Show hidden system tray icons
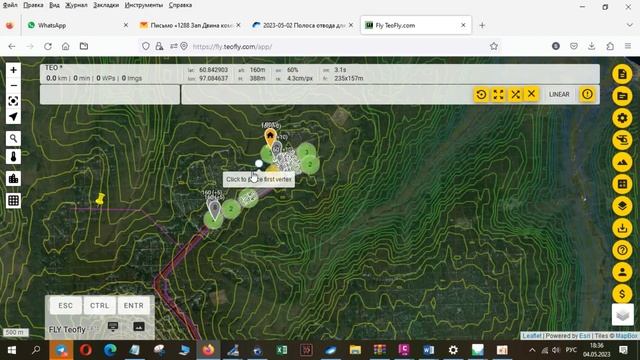640x360 pixels. click(532, 350)
